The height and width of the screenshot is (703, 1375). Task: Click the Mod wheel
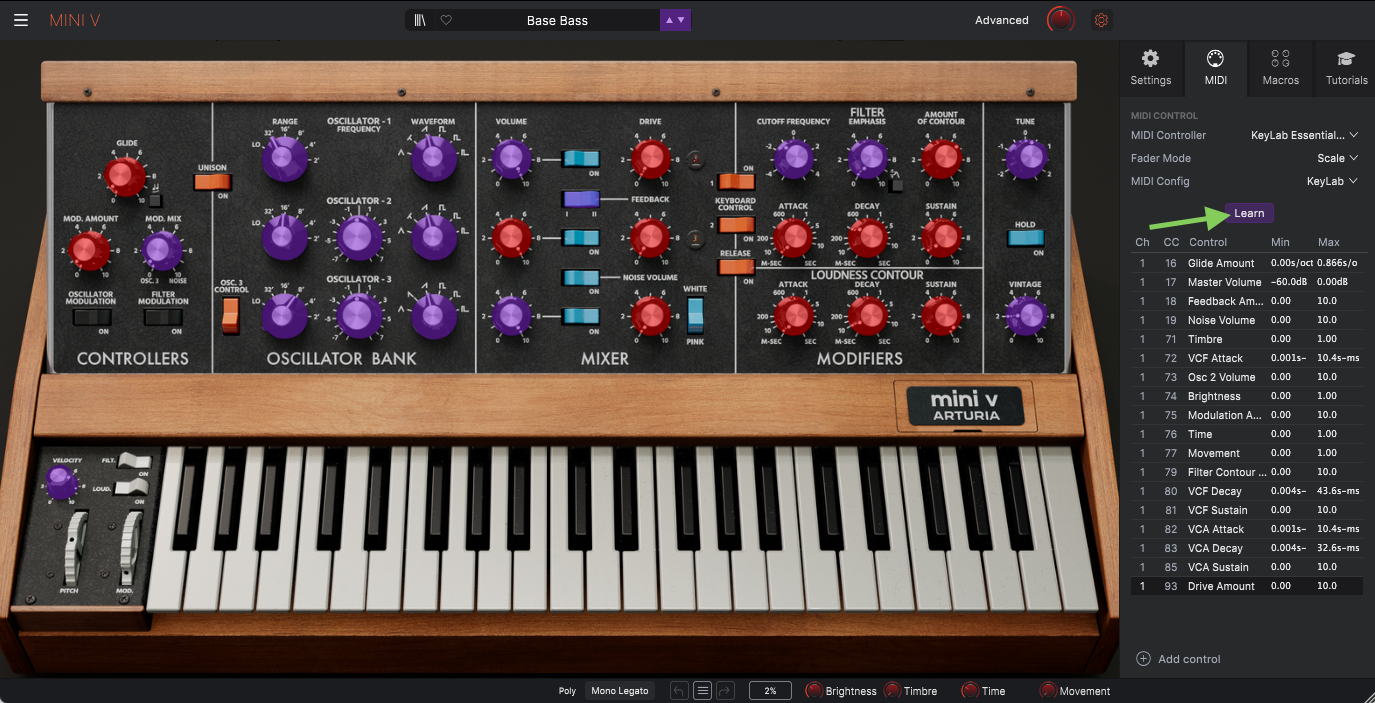[129, 549]
